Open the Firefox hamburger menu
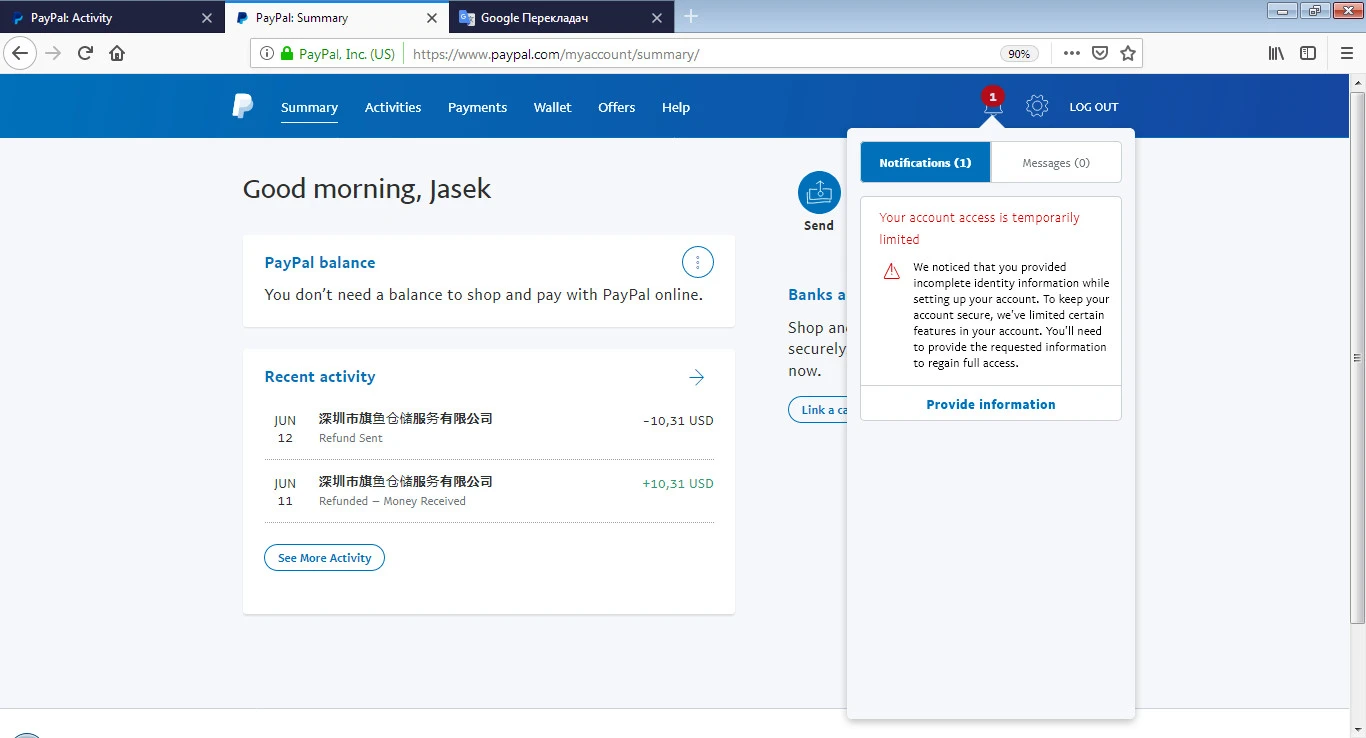The width and height of the screenshot is (1366, 738). (1347, 54)
